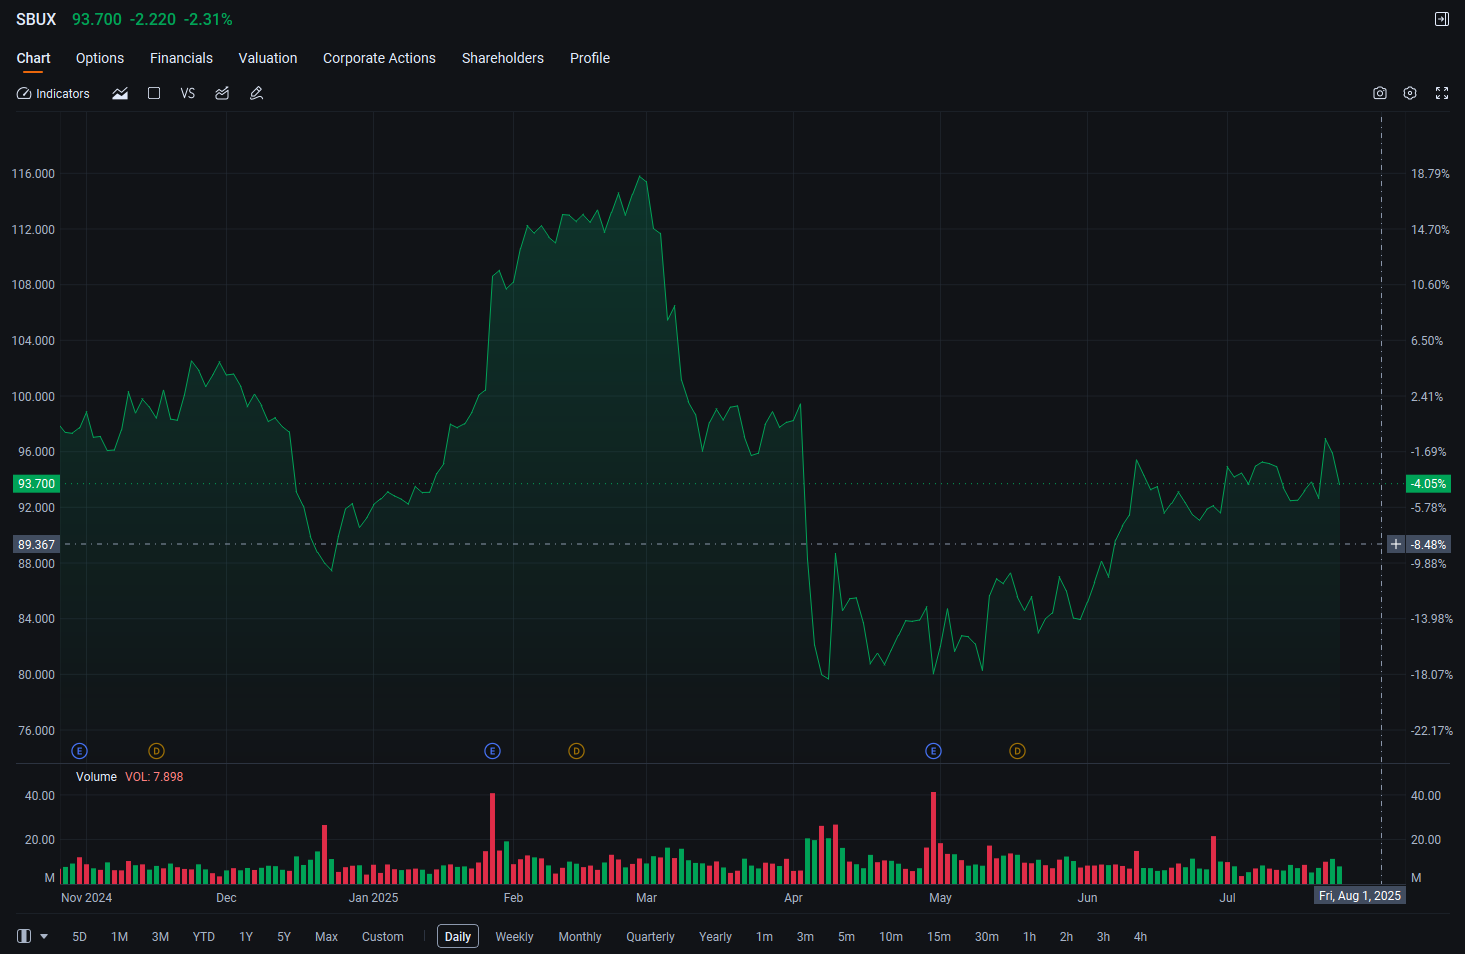Open the Indicators menu
Screen dimensions: 1465x954
53,93
